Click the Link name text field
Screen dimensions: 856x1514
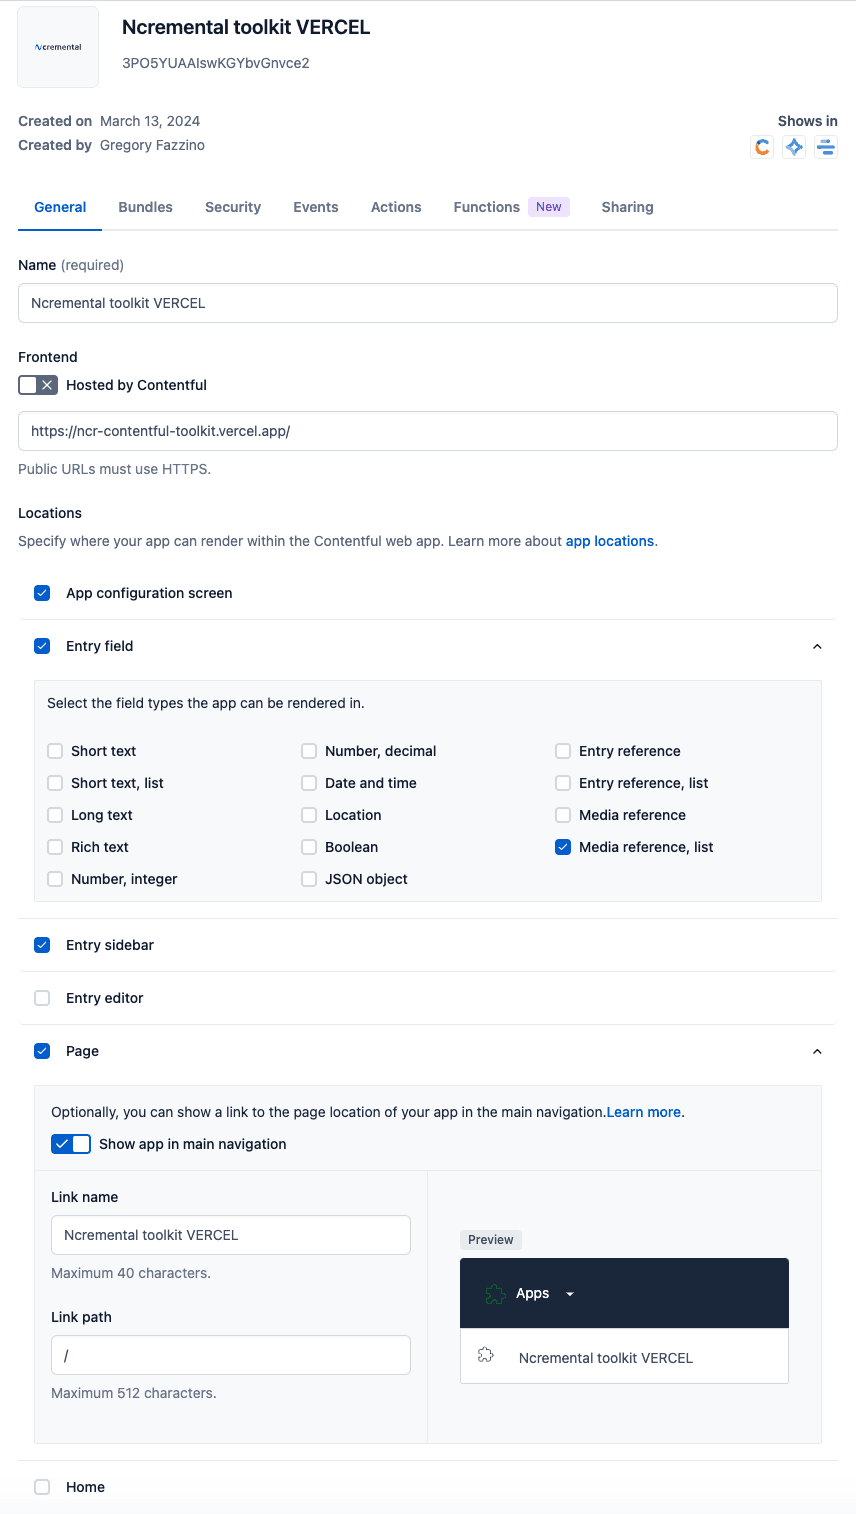click(231, 1235)
